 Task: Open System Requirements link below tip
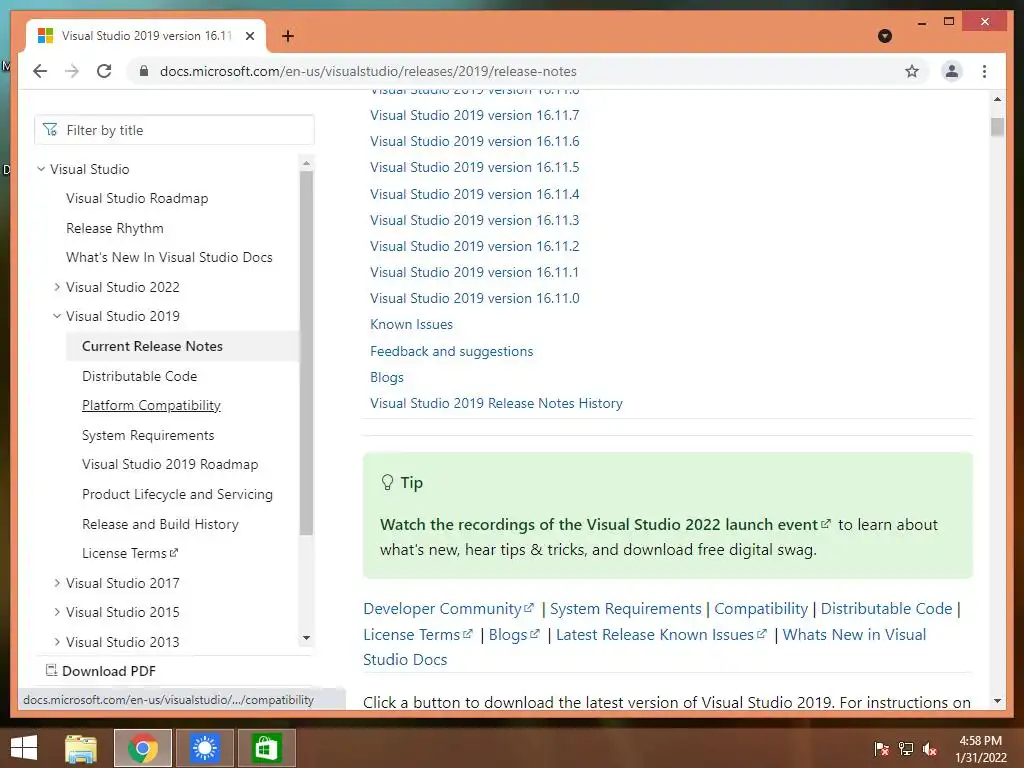626,609
